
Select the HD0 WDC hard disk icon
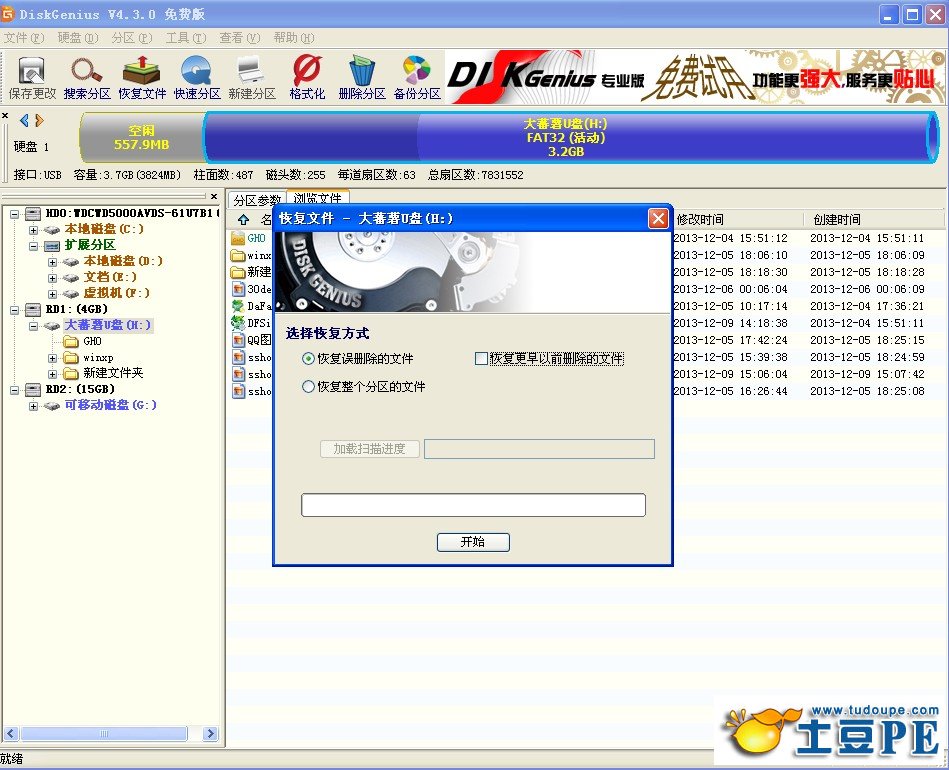tap(33, 213)
